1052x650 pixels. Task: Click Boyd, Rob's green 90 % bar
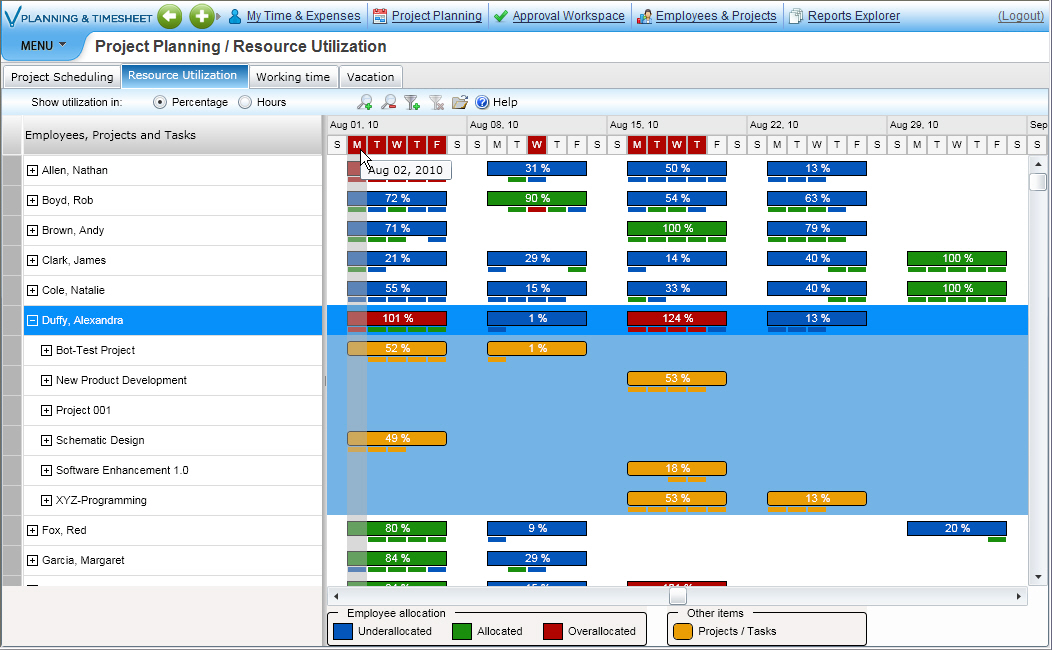tap(537, 199)
